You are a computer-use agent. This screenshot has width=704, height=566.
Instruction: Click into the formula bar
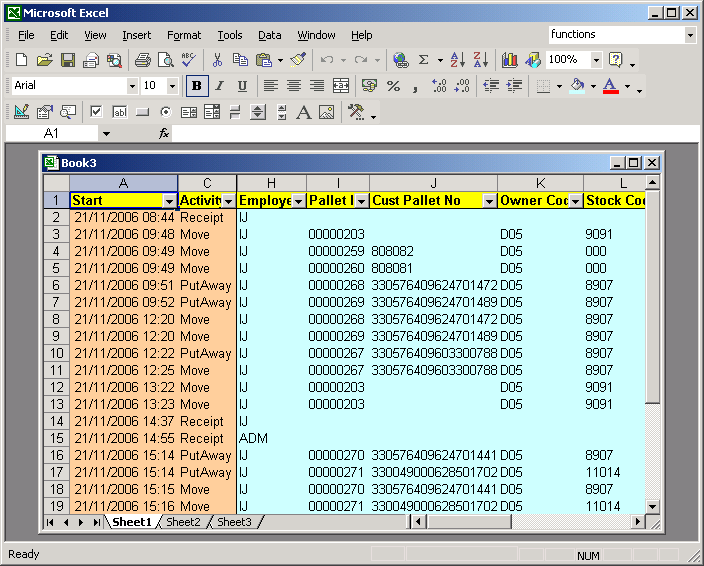pos(435,133)
